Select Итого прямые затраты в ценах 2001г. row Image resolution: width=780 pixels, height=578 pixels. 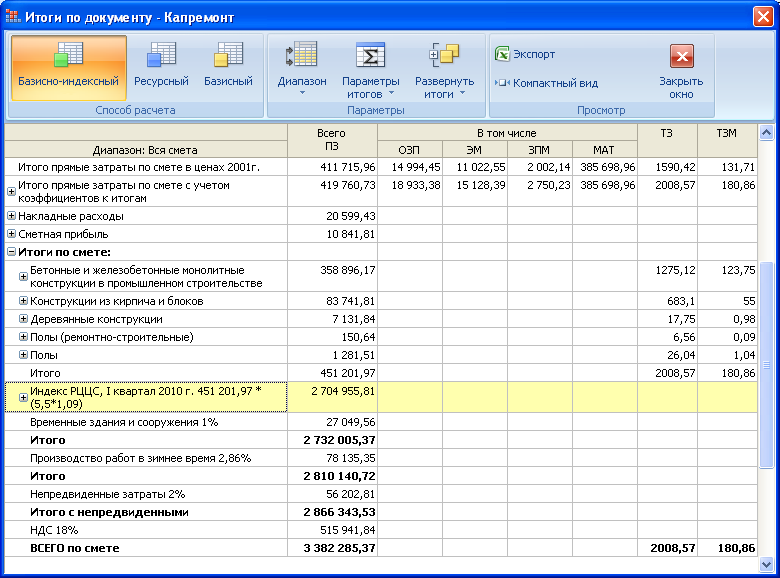381,167
